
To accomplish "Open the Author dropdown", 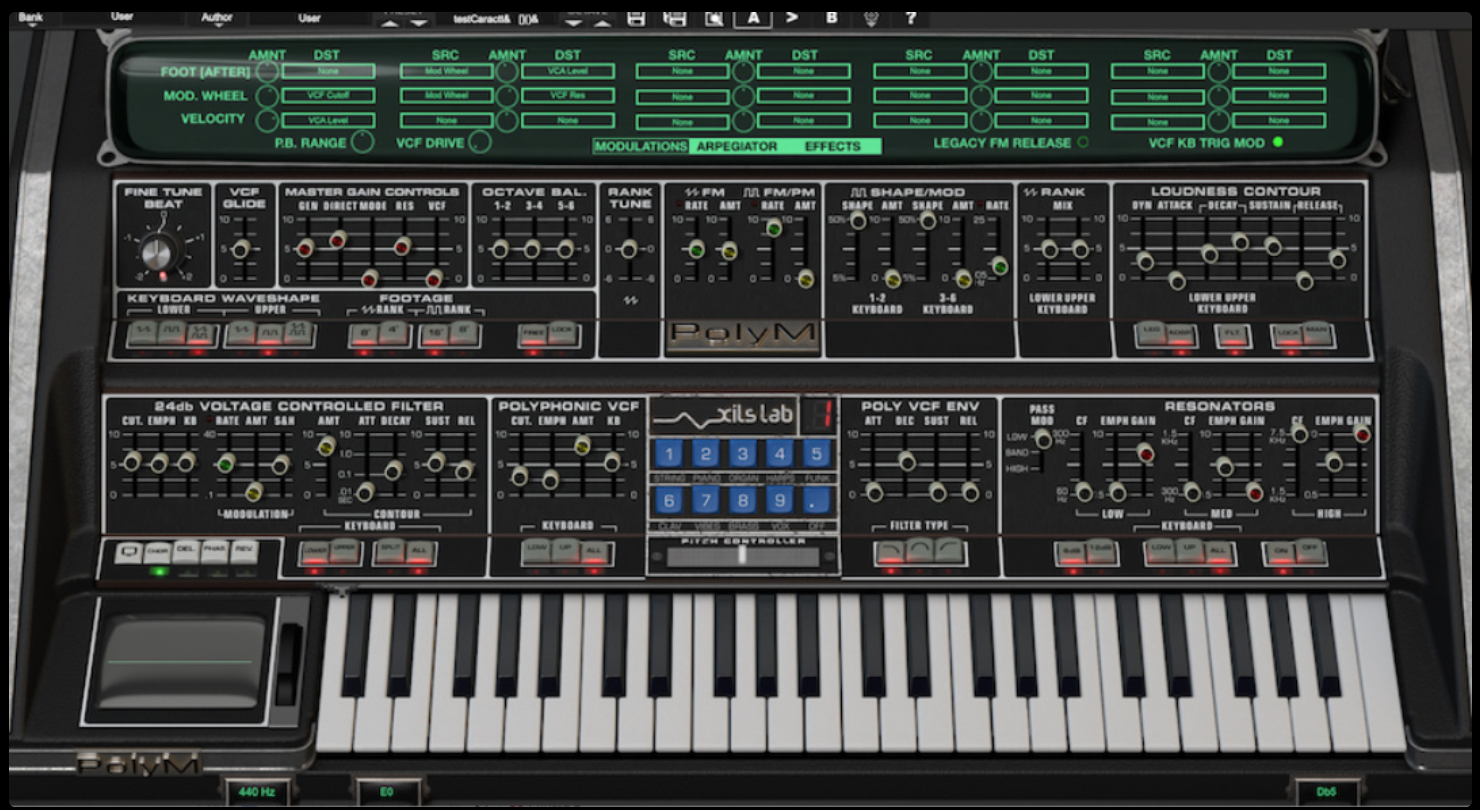I will pos(217,18).
